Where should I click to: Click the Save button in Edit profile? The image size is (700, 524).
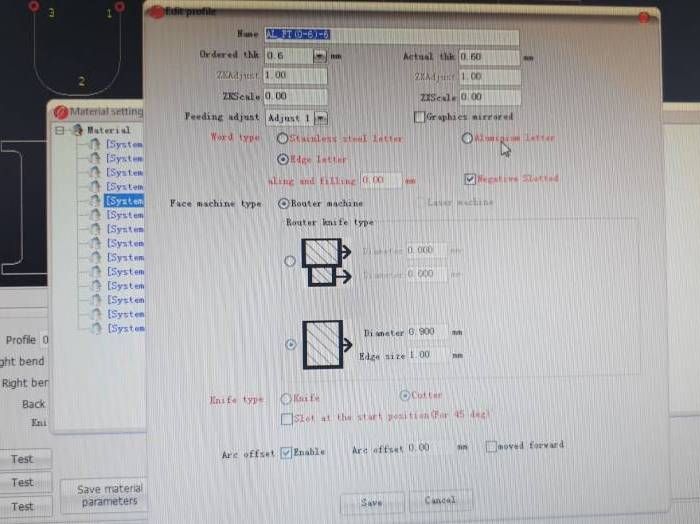(x=371, y=503)
